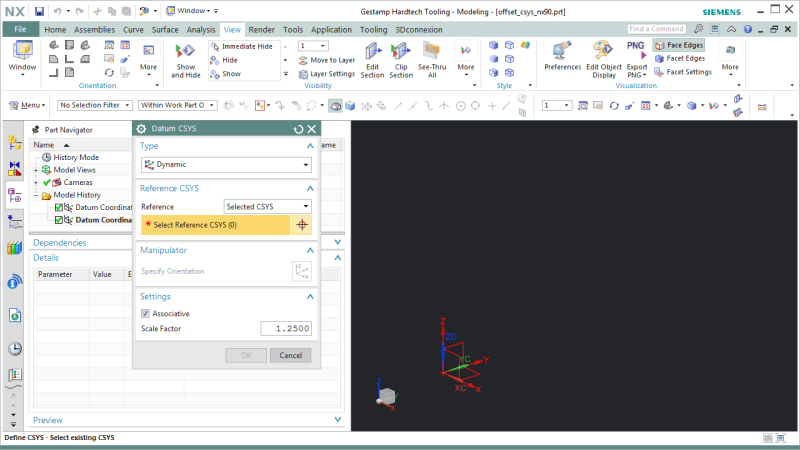Click Immediate Hide
This screenshot has height=450, width=800.
tap(242, 46)
